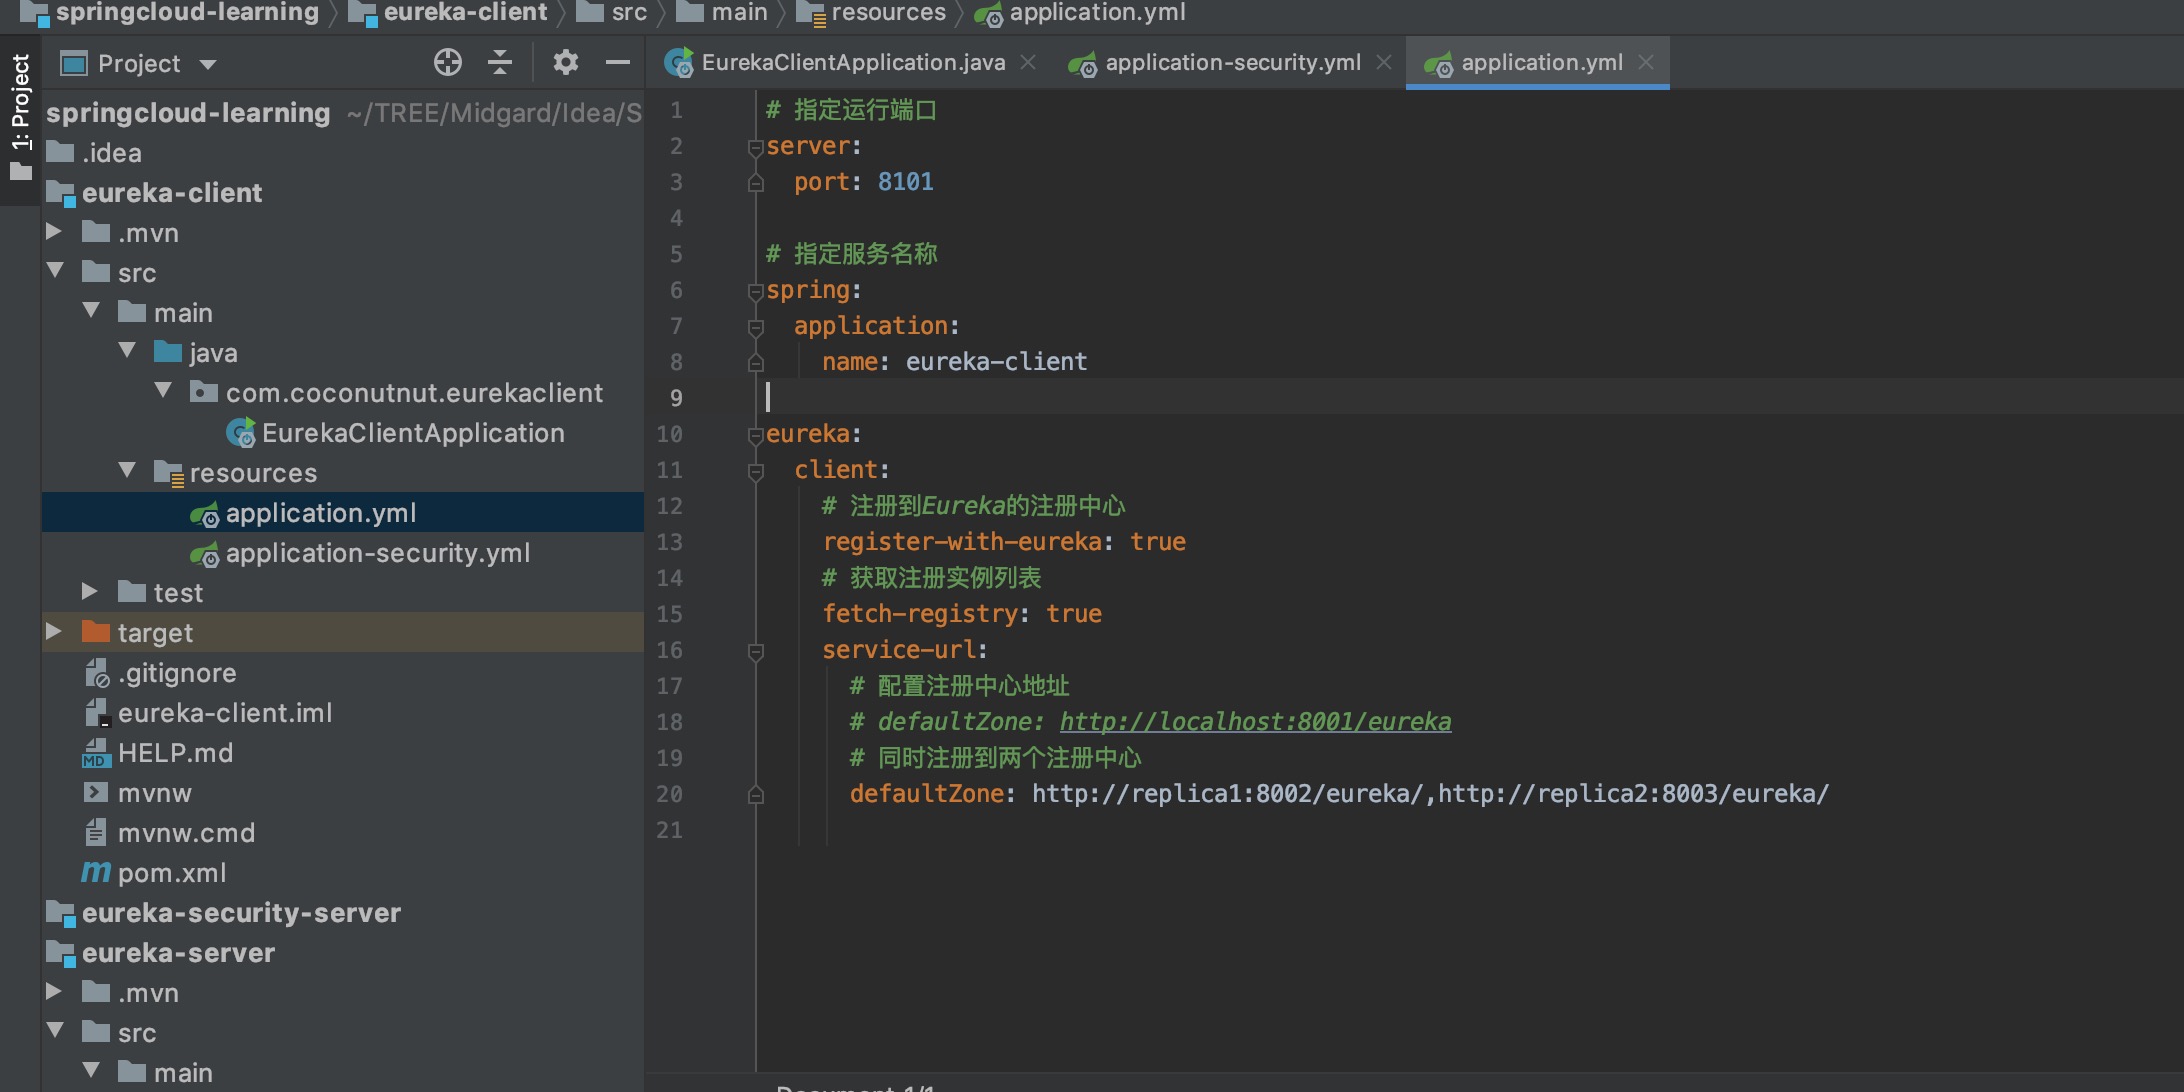
Task: Click the EurekaClientApplication class icon in tree
Action: tap(240, 433)
